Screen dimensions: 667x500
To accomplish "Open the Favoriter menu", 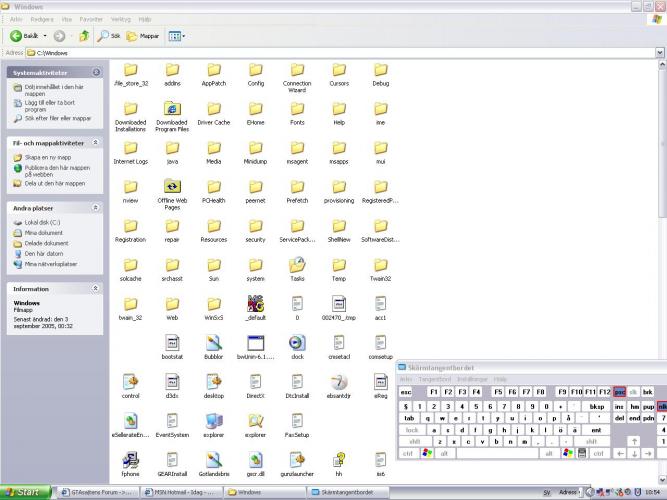I will (x=91, y=18).
